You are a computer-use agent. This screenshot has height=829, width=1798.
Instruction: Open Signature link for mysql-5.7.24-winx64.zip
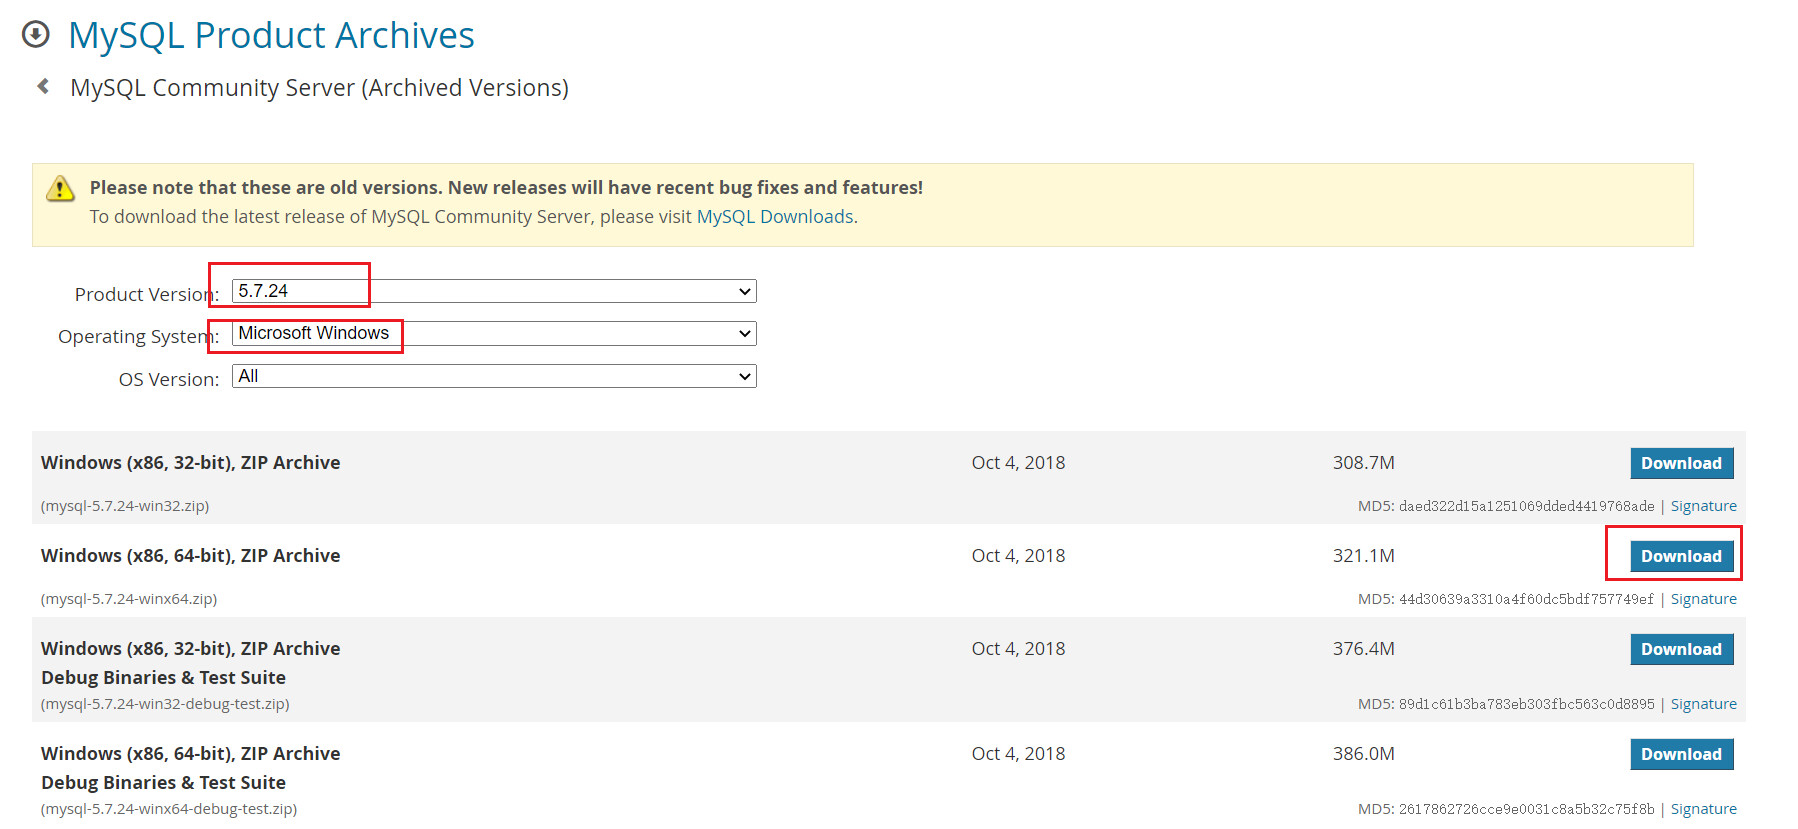click(1703, 599)
